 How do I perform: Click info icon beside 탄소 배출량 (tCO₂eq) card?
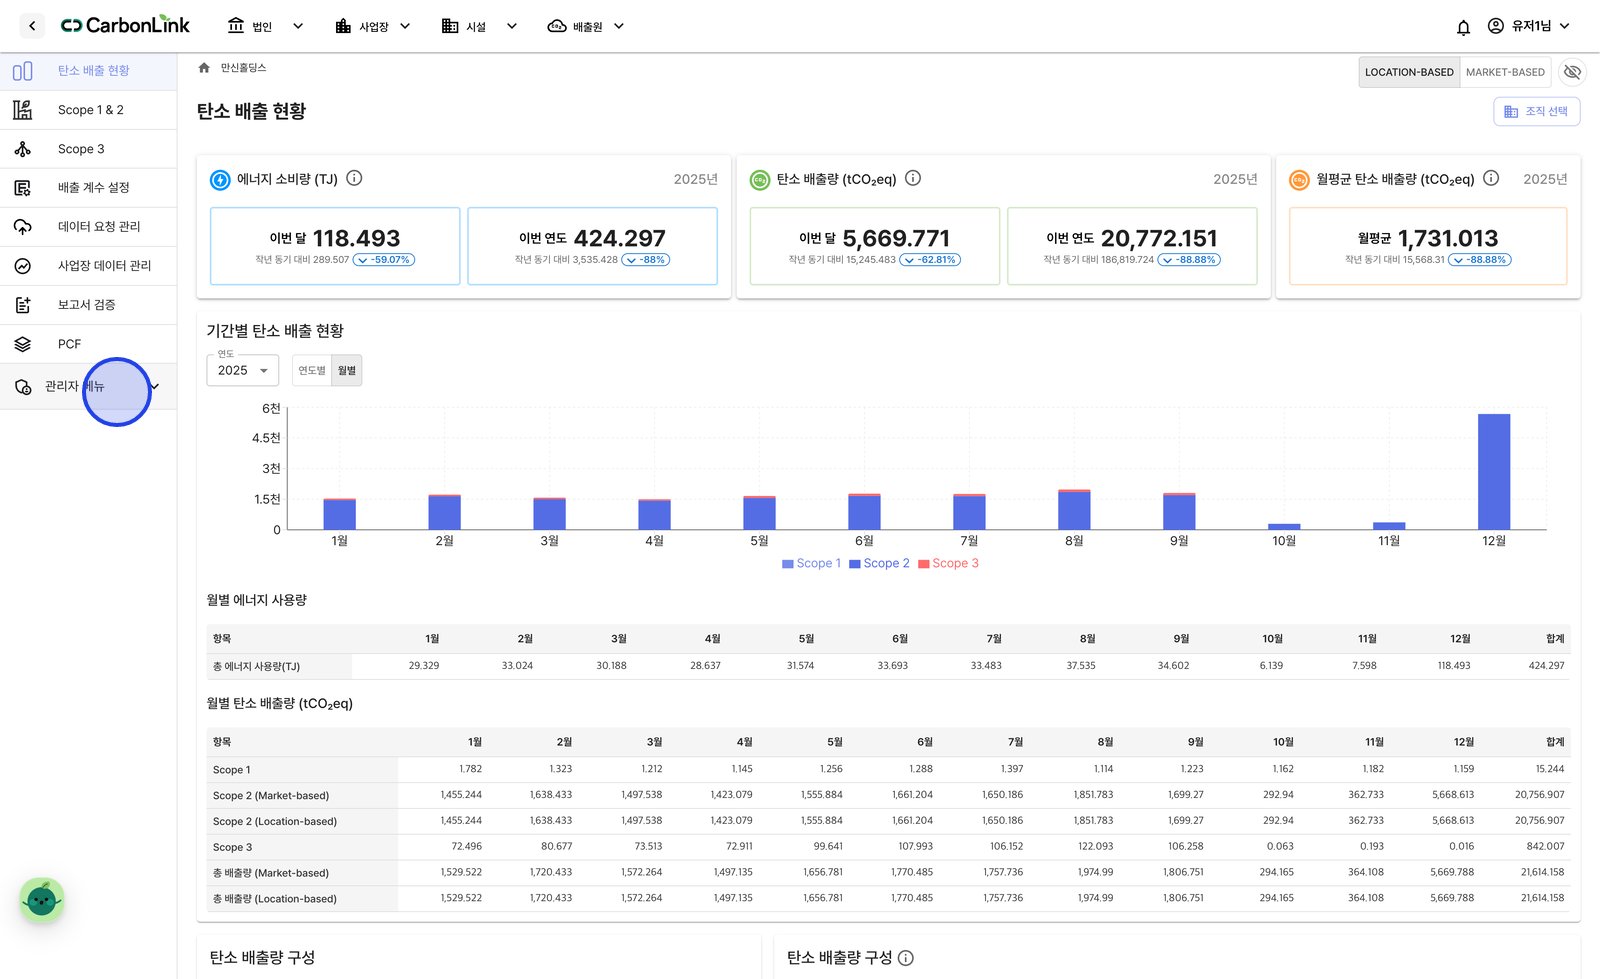coord(913,178)
